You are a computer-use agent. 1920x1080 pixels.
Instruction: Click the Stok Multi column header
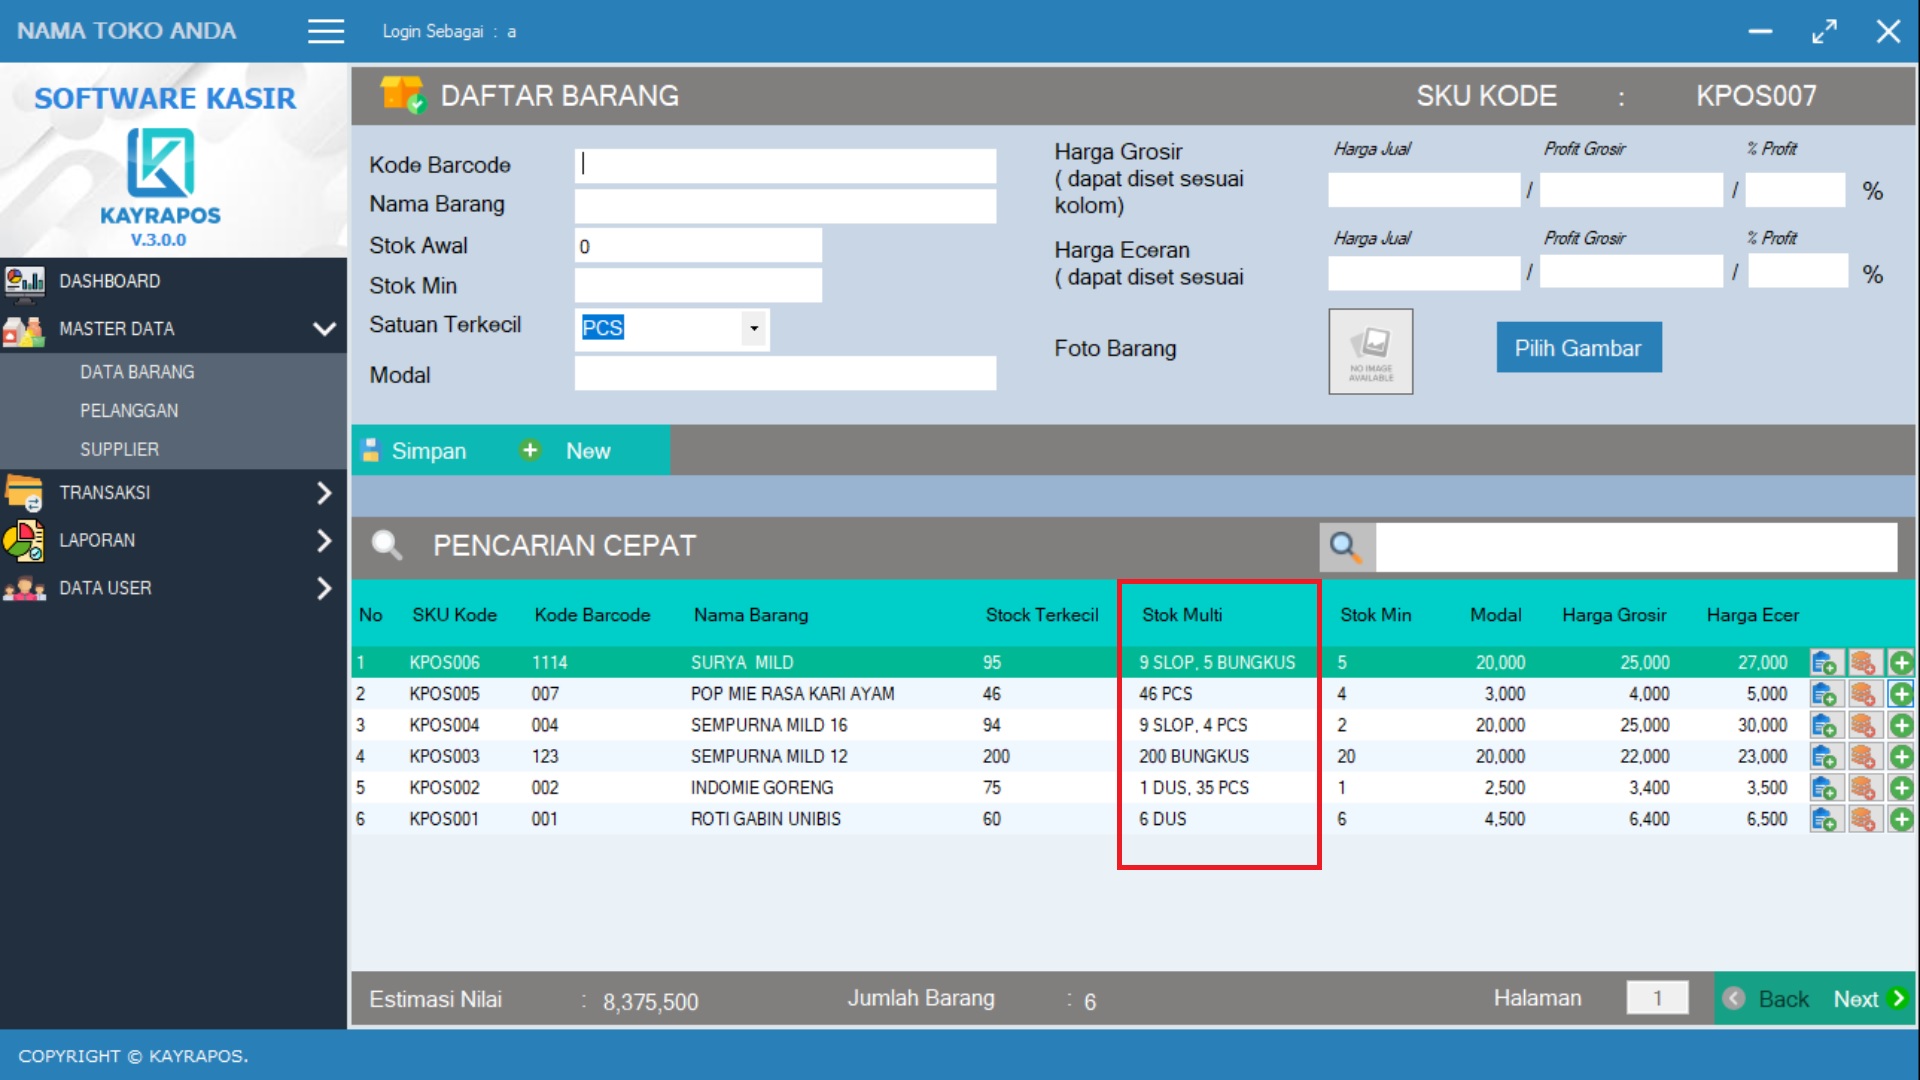pos(1182,615)
